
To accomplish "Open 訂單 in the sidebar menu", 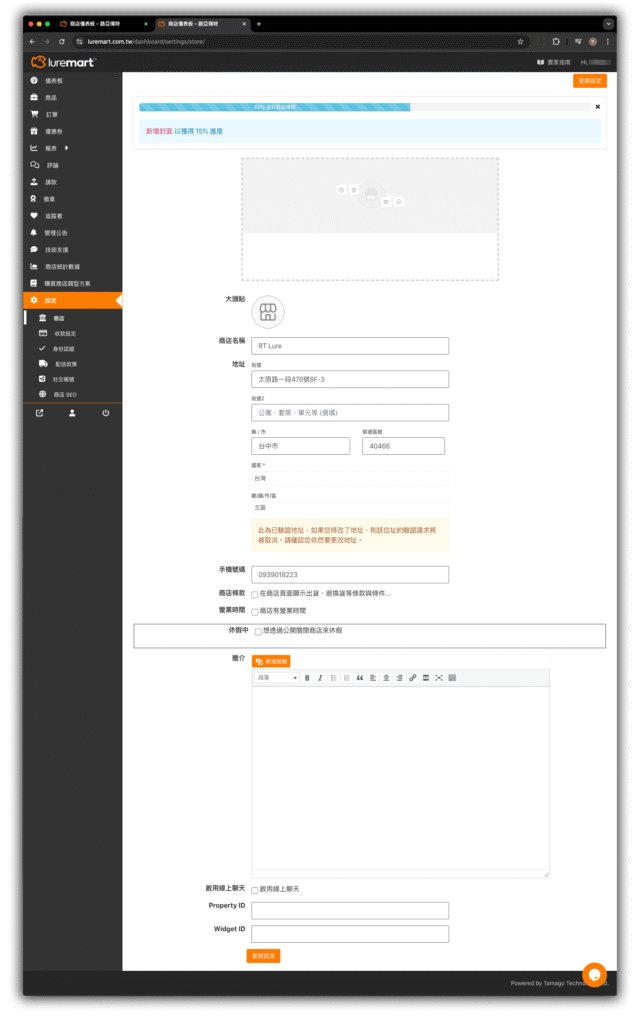I will [x=51, y=114].
